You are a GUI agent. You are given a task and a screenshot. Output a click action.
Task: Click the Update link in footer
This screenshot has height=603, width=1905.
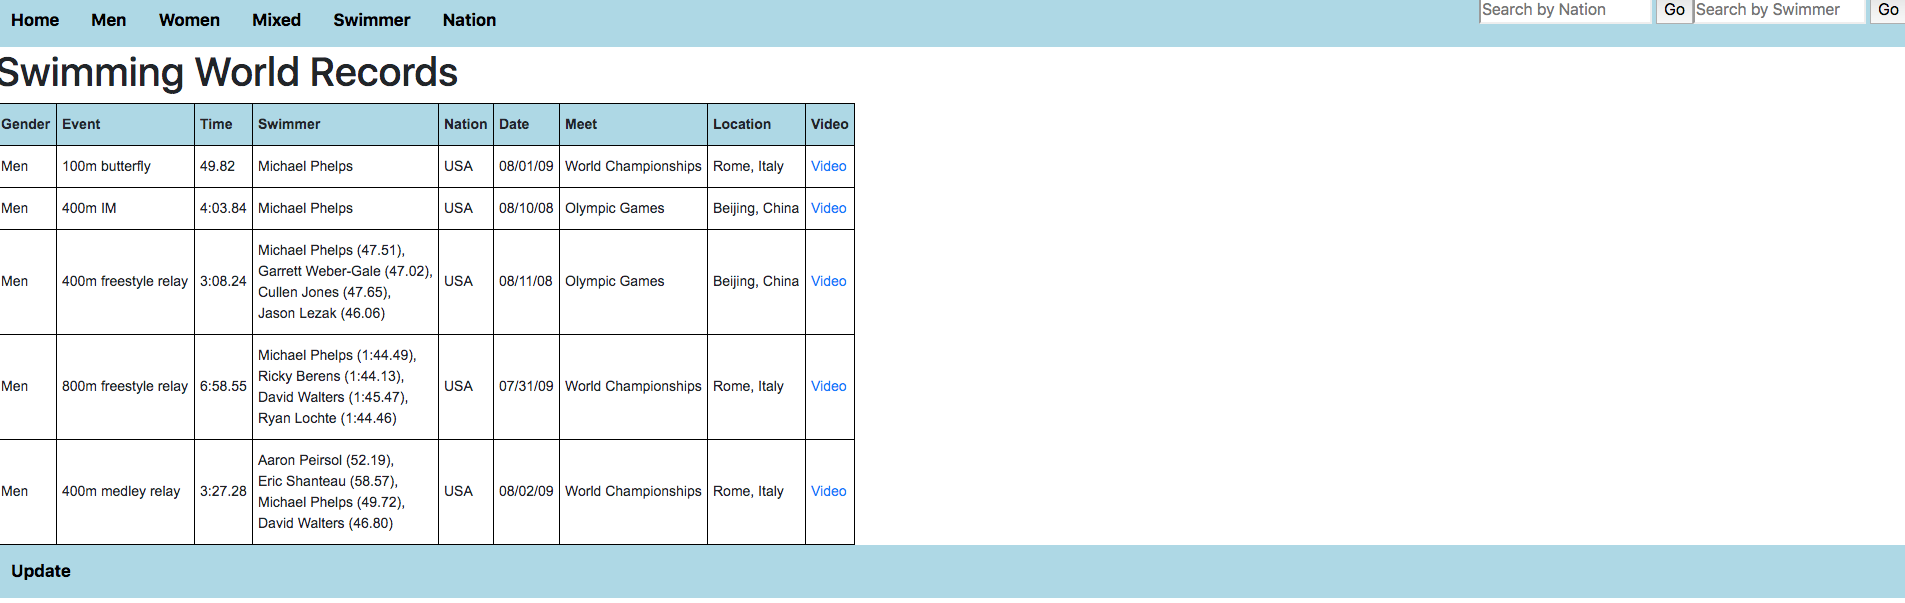tap(41, 571)
